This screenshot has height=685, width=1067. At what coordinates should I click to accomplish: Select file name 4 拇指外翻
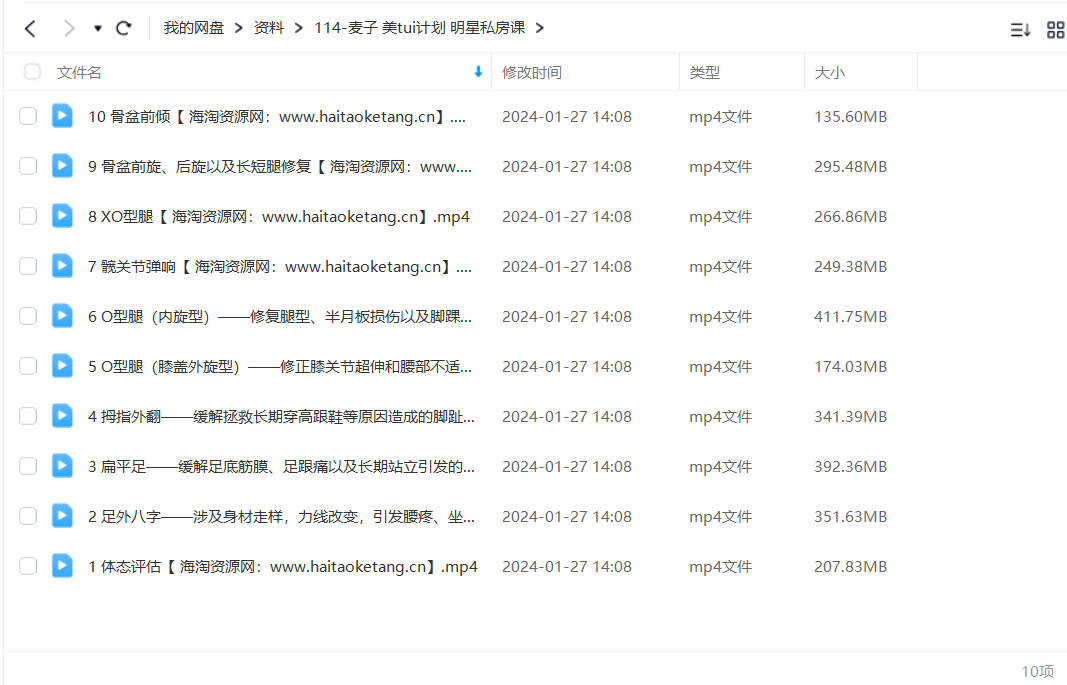(x=281, y=416)
